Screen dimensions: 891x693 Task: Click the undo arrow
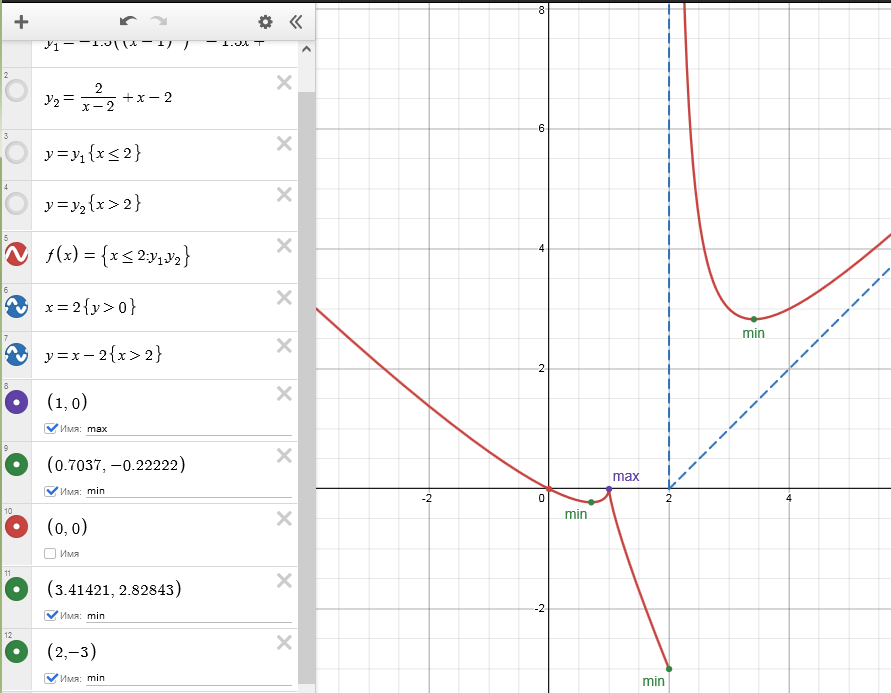click(128, 21)
